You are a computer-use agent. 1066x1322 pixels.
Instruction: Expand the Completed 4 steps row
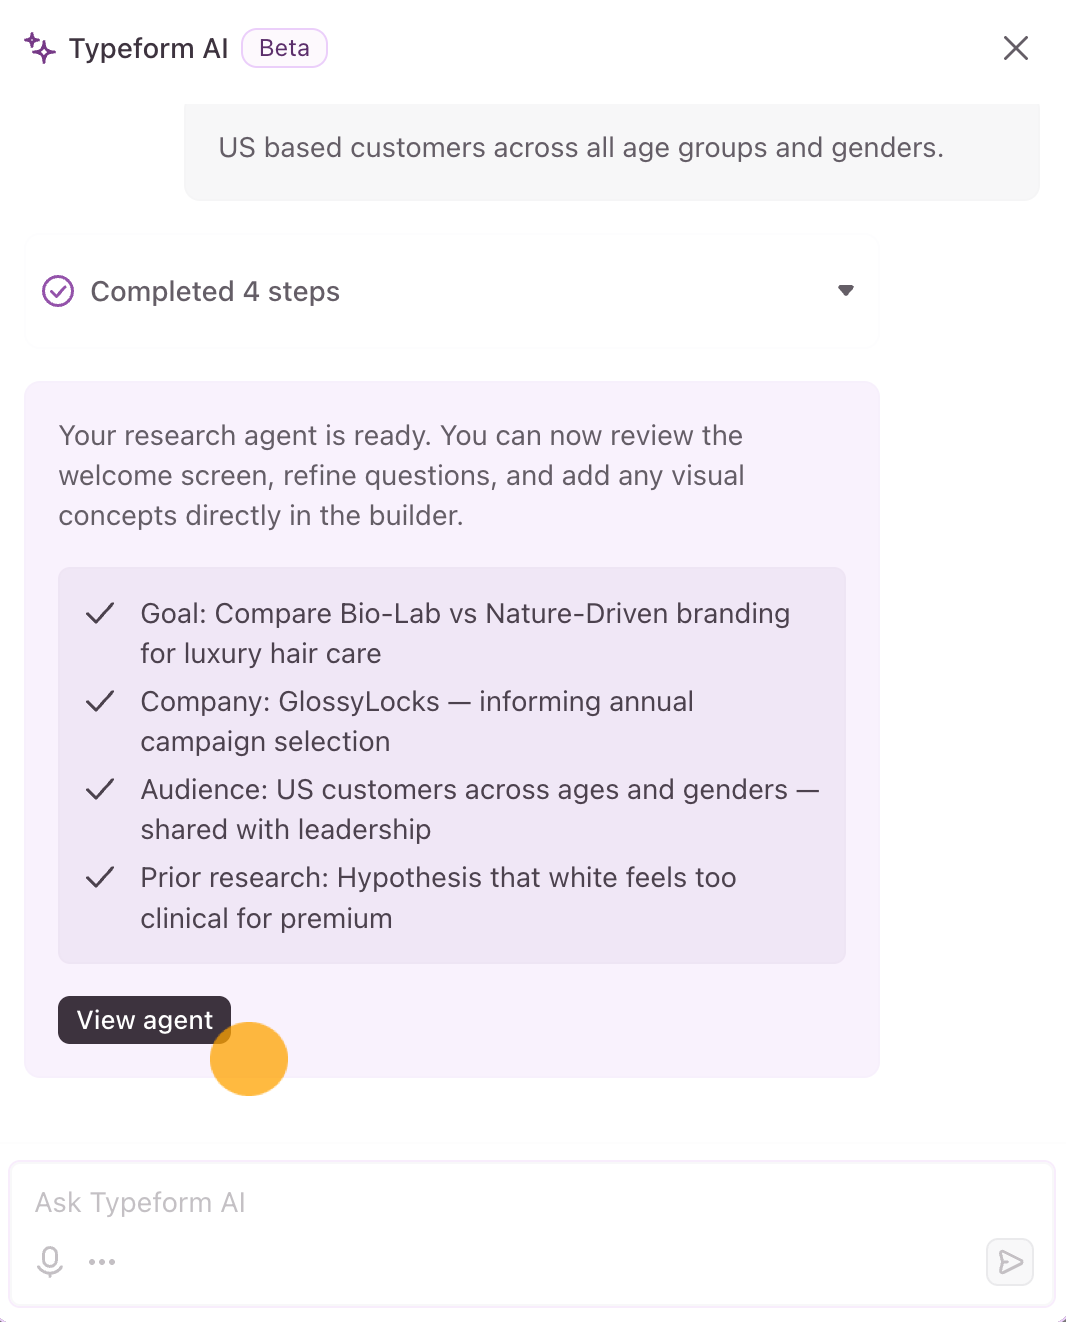(452, 291)
